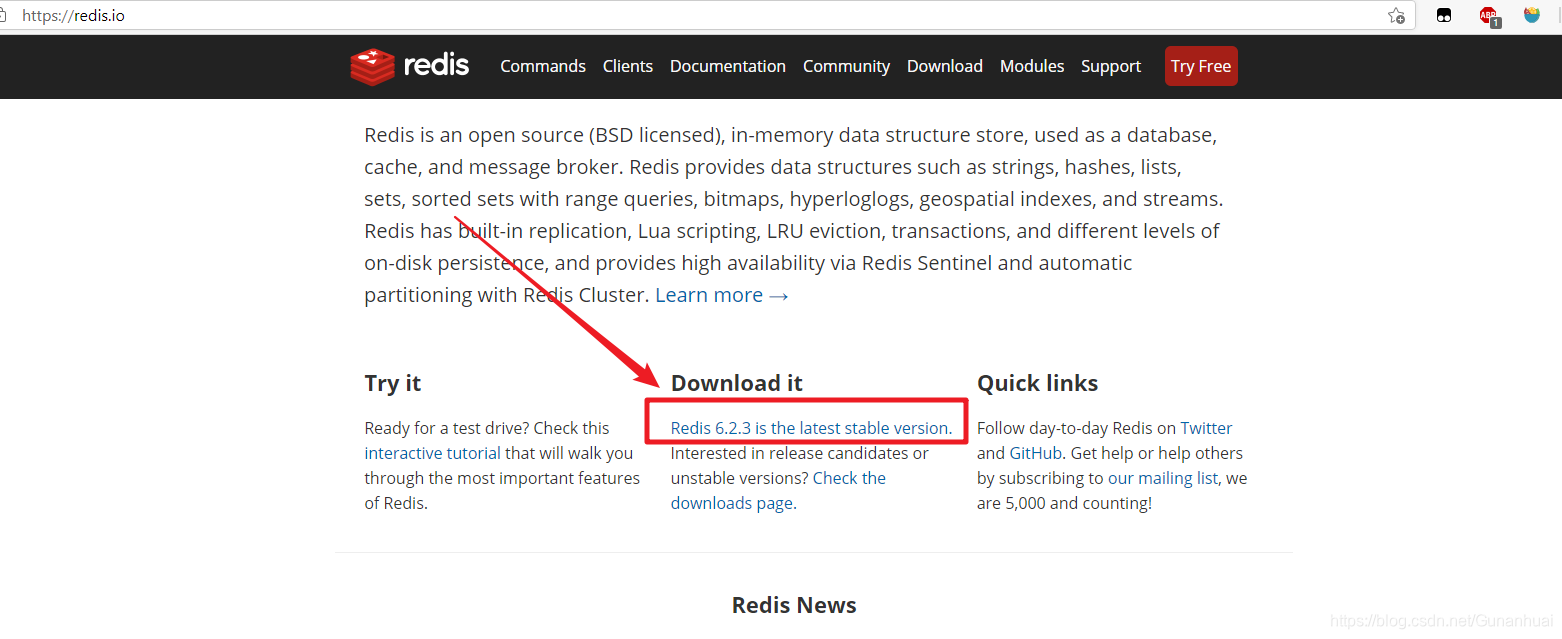1562x639 pixels.
Task: Open the our mailing list link
Action: [1163, 478]
